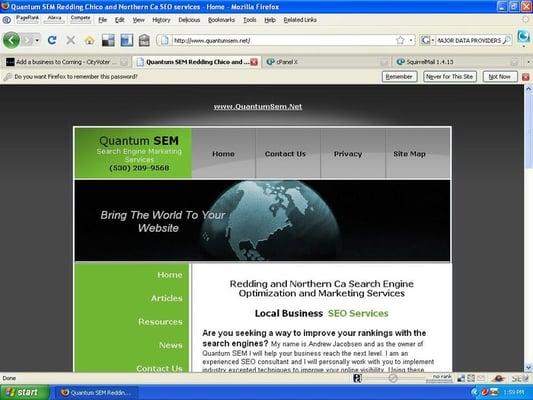The image size is (533, 400).
Task: Reload the page with the refresh icon
Action: [x=52, y=40]
